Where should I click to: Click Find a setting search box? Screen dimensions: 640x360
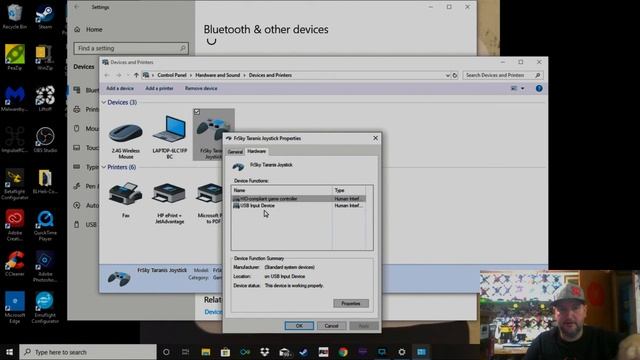tap(131, 49)
